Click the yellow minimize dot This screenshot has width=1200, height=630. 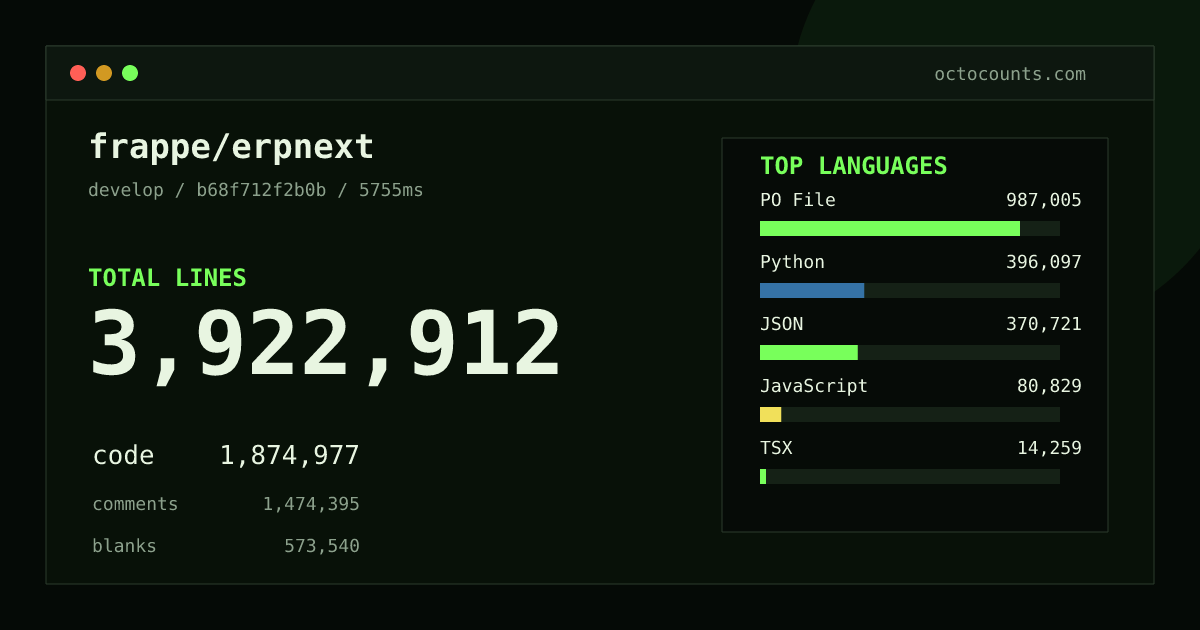click(104, 73)
